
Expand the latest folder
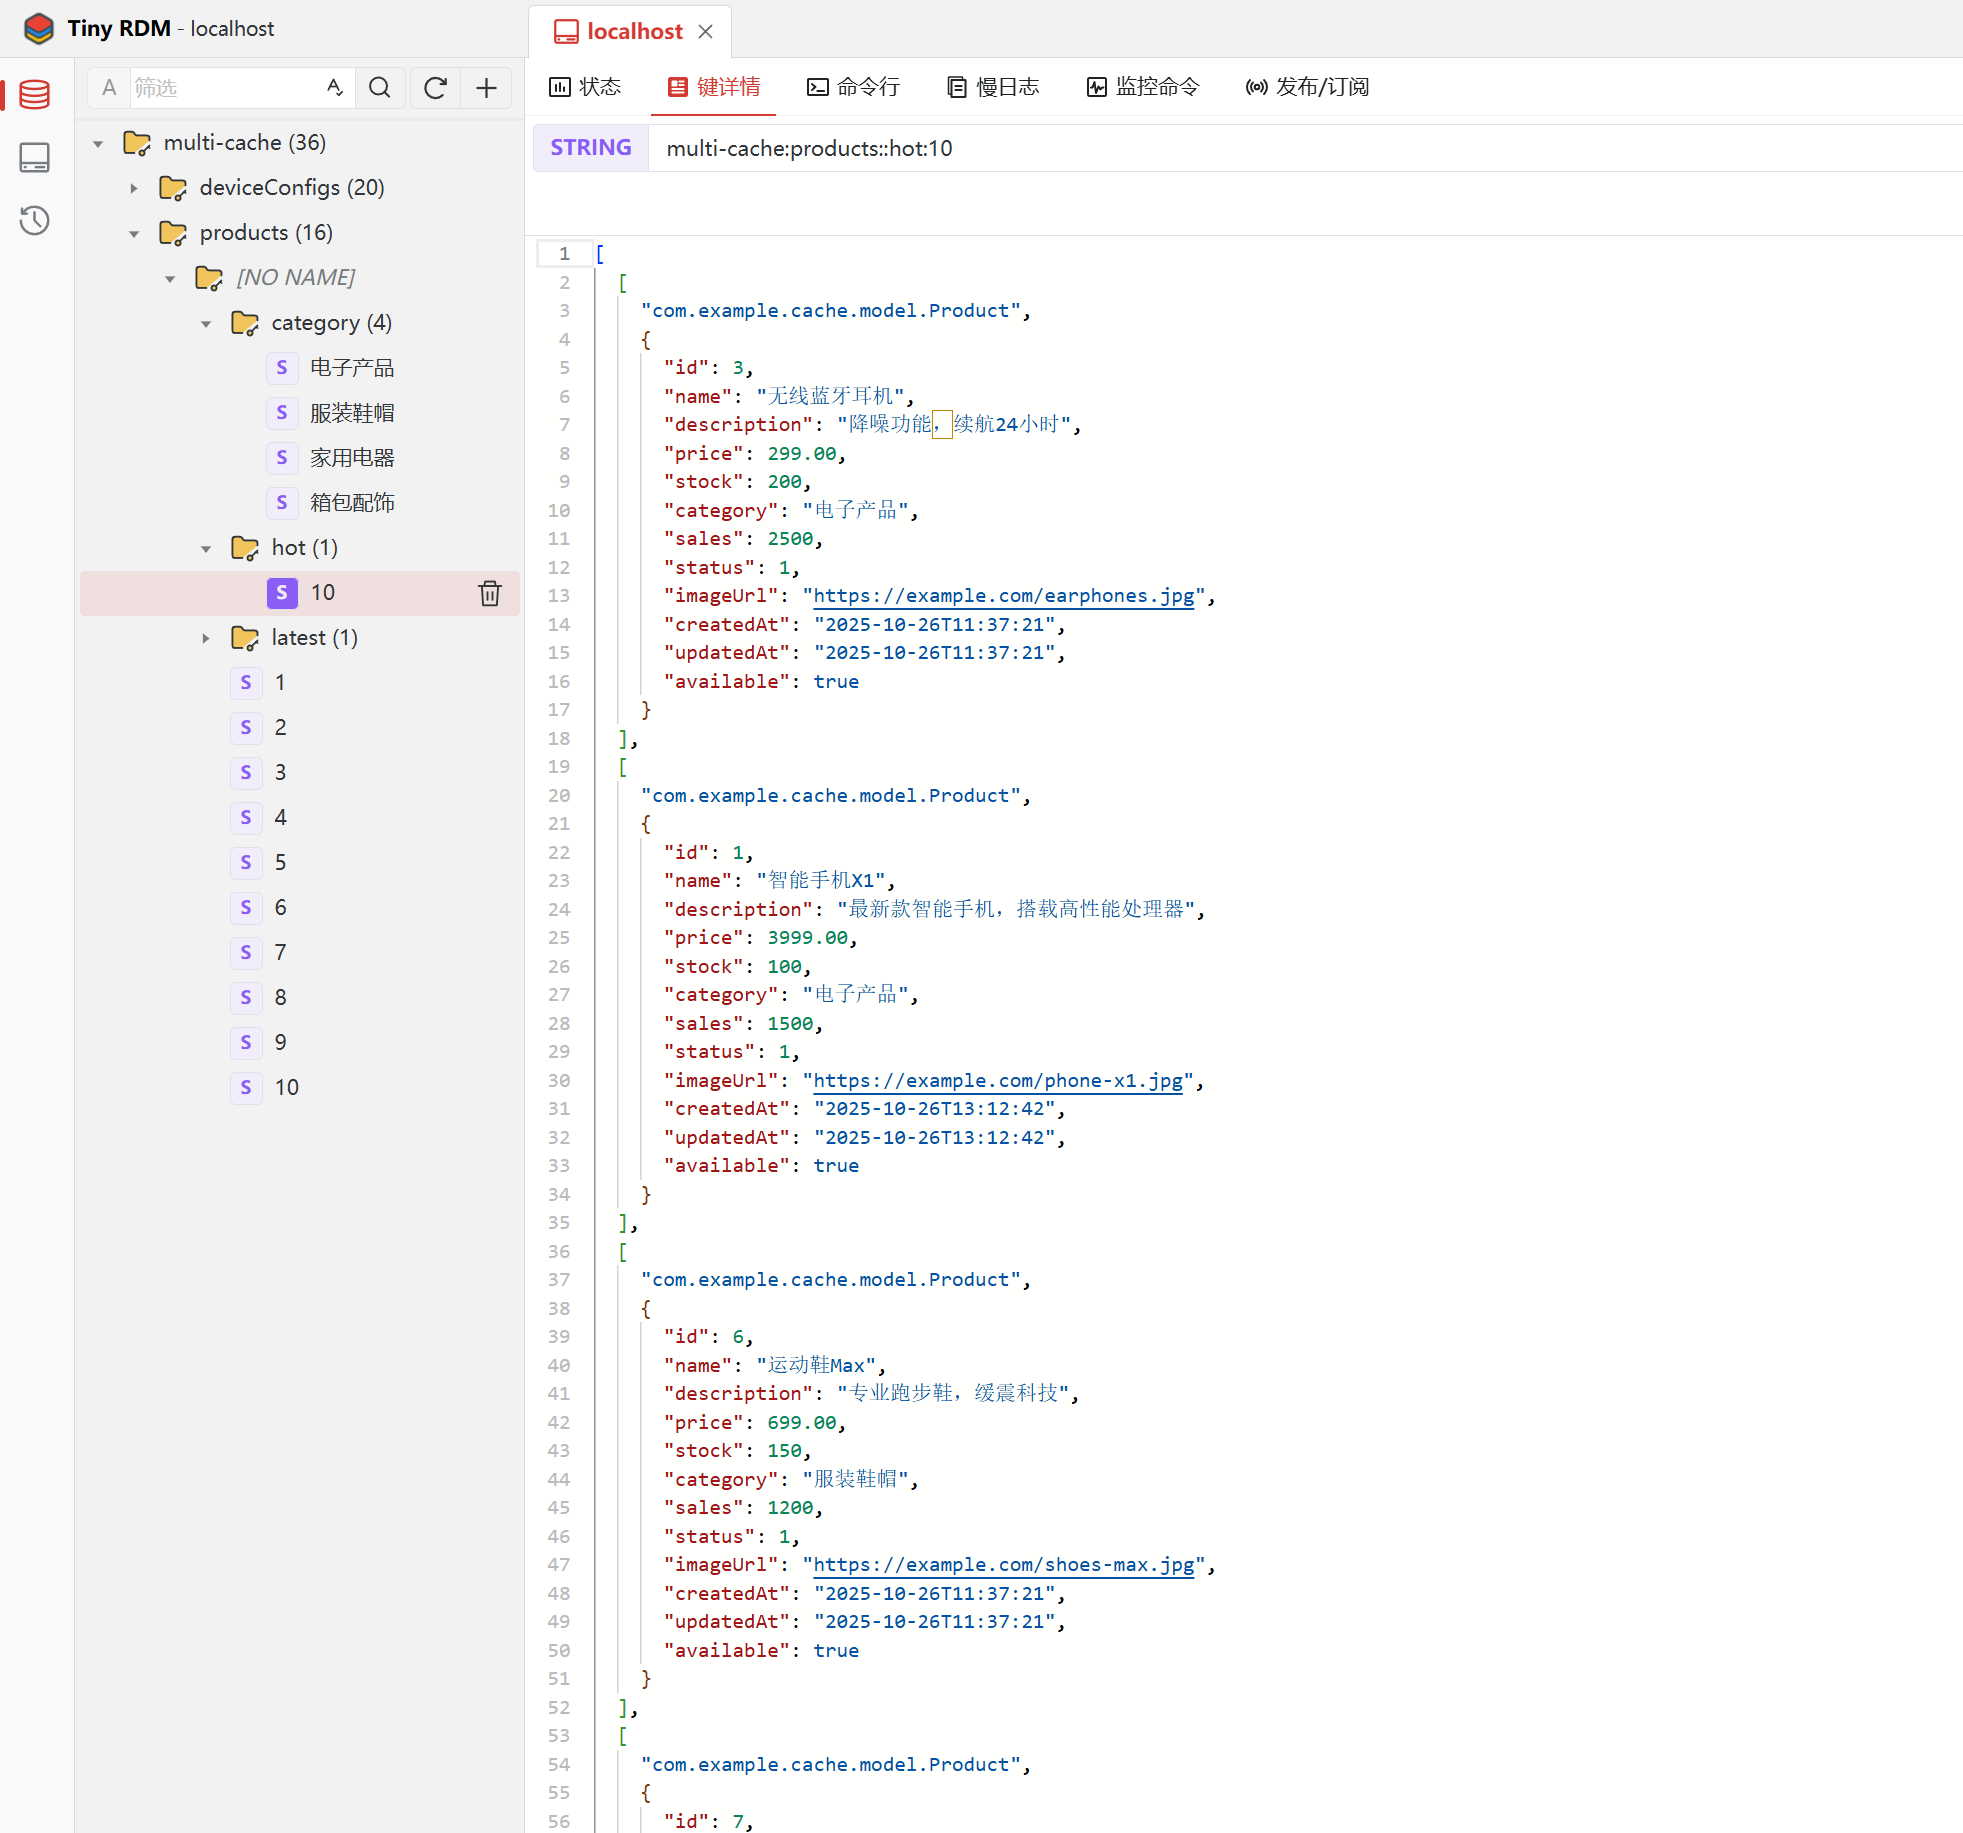206,638
